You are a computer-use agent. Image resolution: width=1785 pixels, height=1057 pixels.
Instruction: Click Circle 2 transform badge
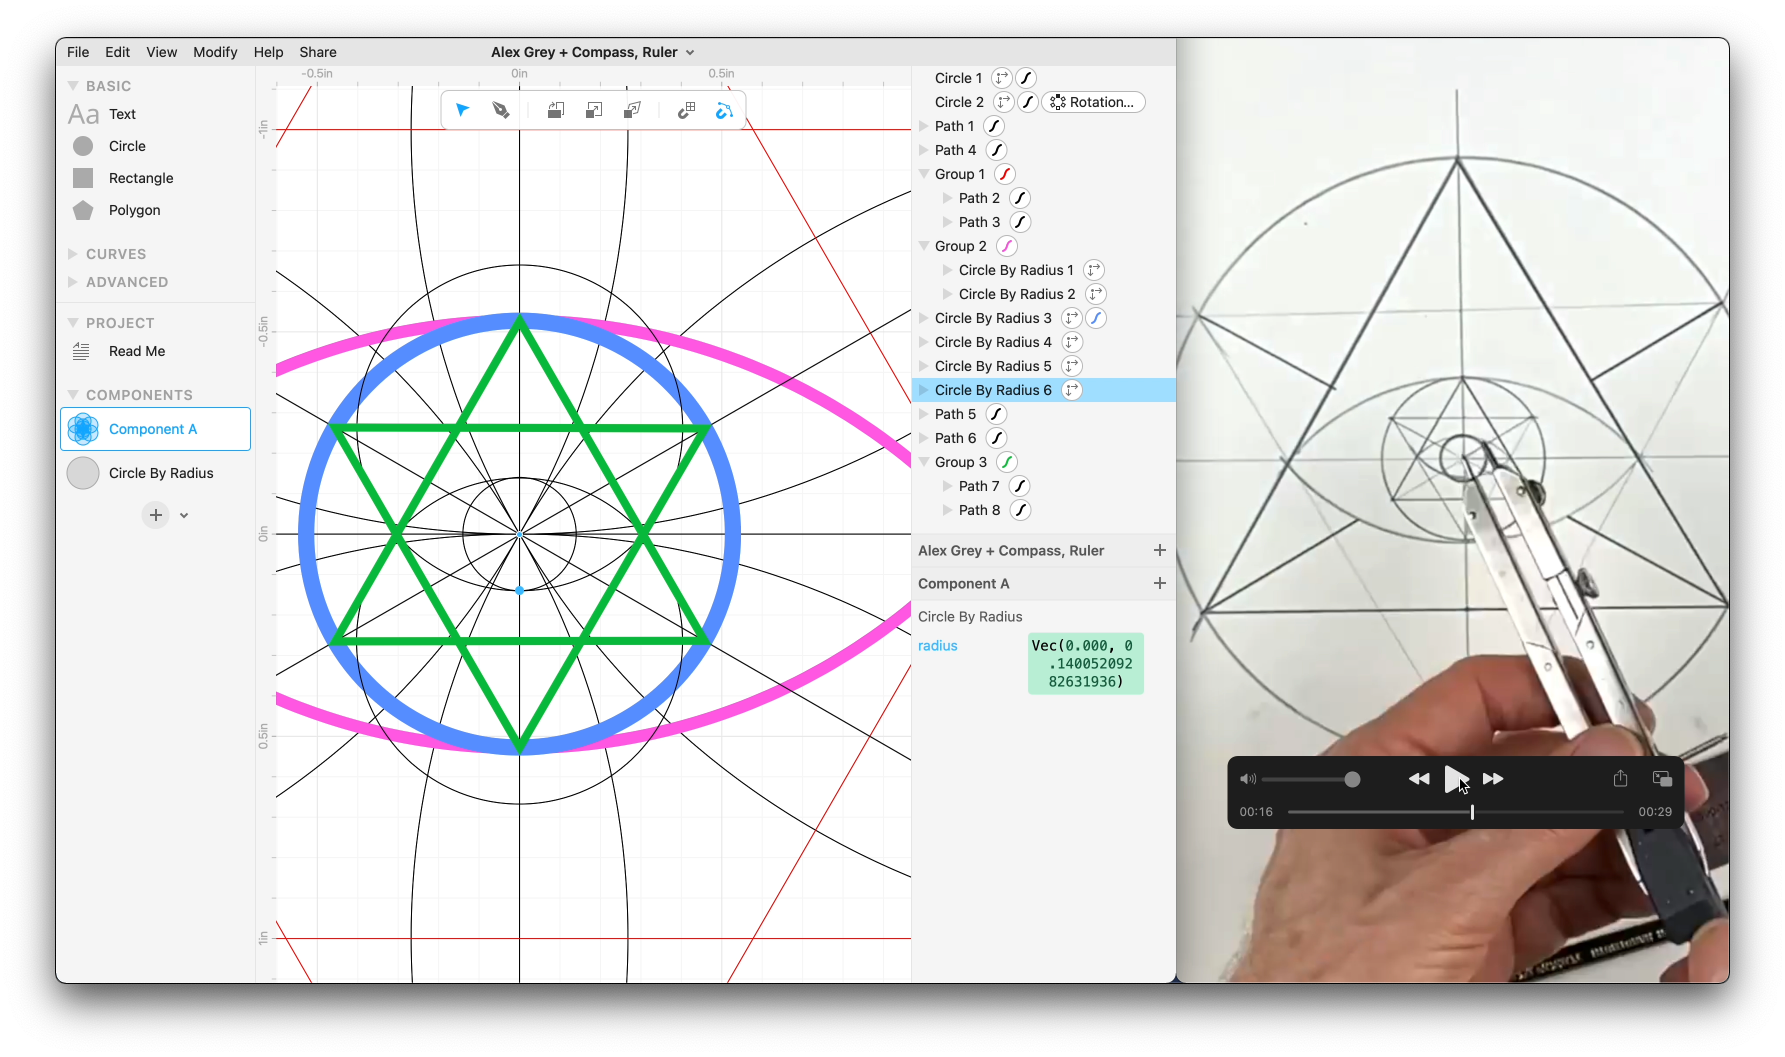pyautogui.click(x=1003, y=102)
